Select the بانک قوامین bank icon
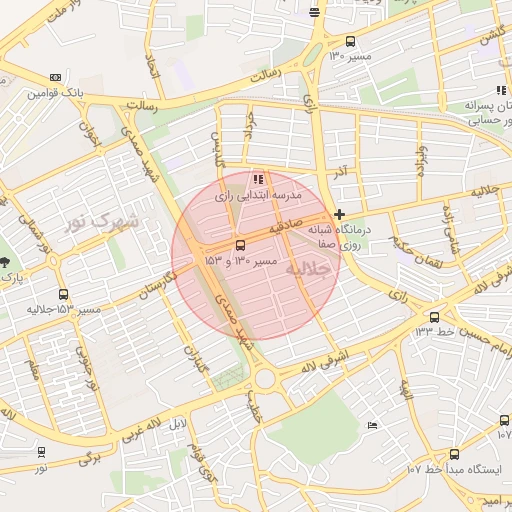Viewport: 512px width, 512px height. tap(55, 78)
